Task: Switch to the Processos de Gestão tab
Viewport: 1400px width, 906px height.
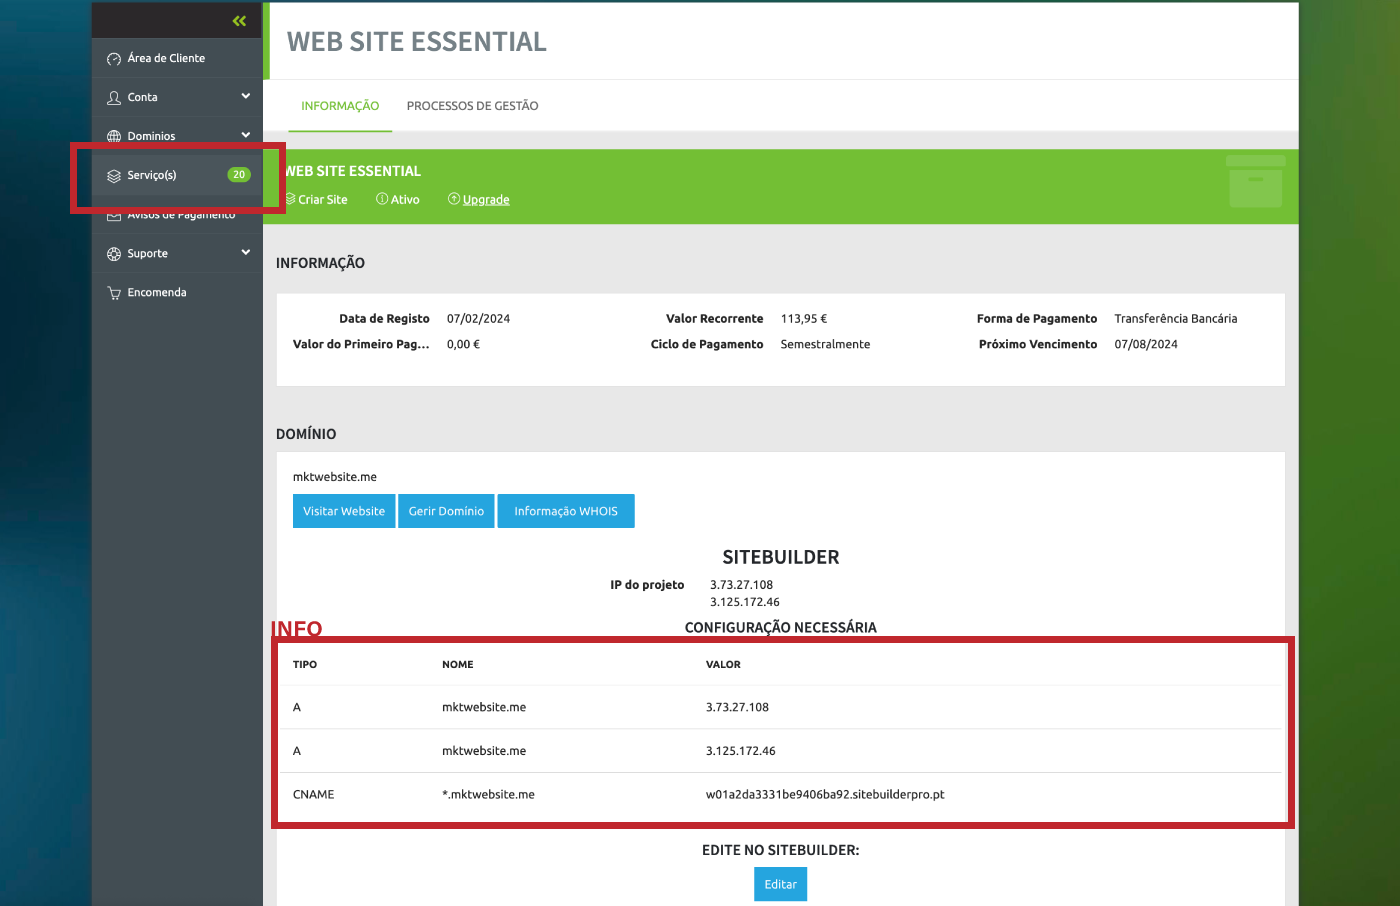Action: (472, 106)
